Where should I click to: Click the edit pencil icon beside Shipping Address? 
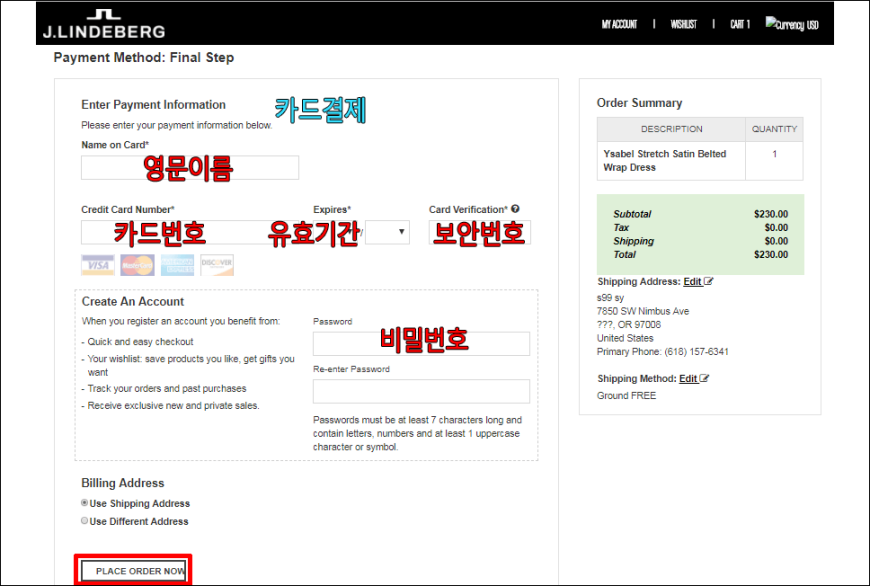pyautogui.click(x=709, y=281)
